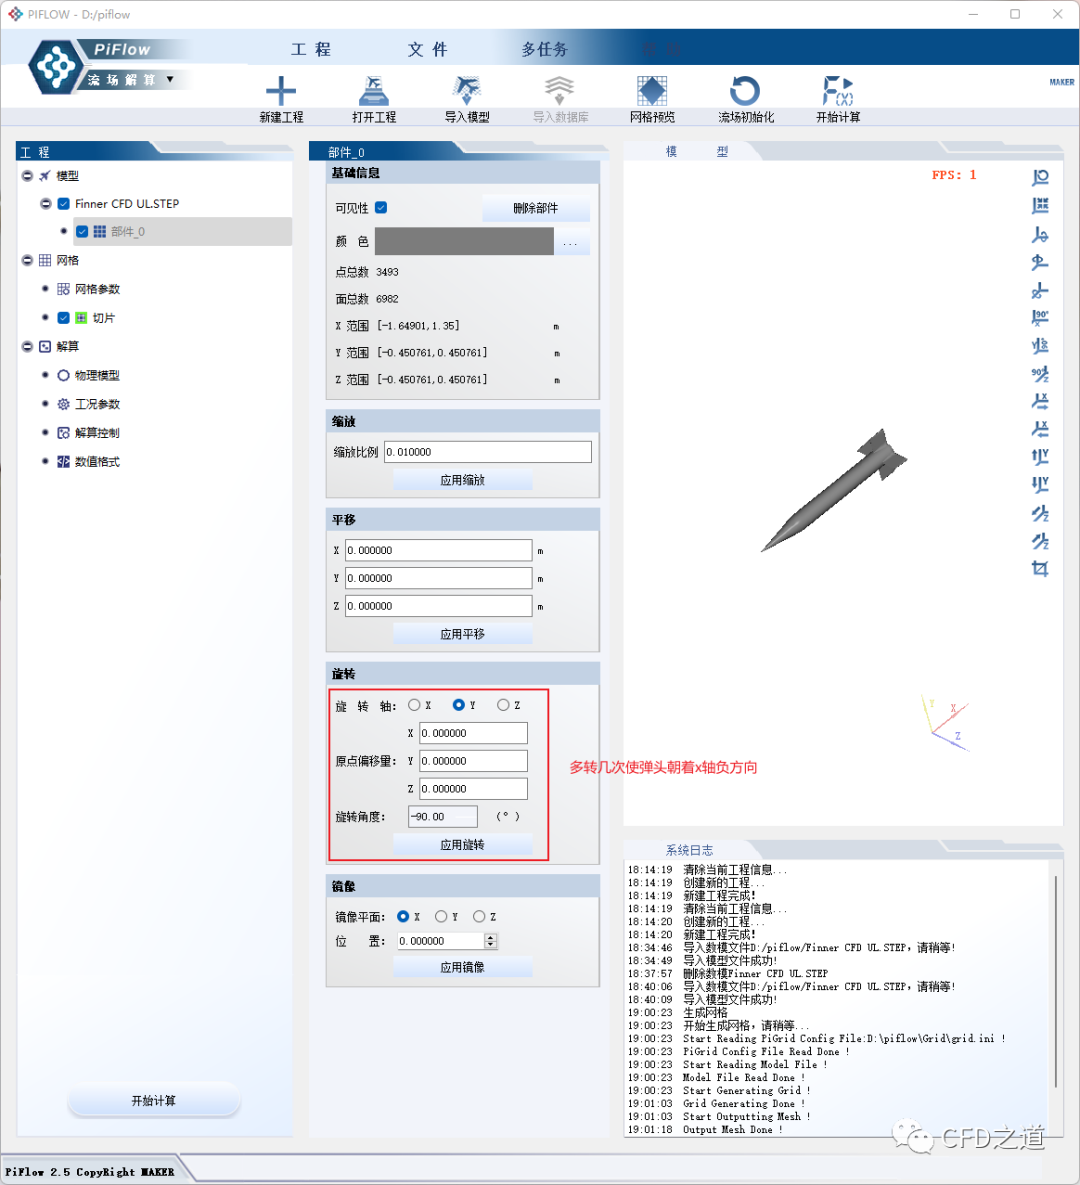Open 网格预览 mesh preview

[x=651, y=91]
